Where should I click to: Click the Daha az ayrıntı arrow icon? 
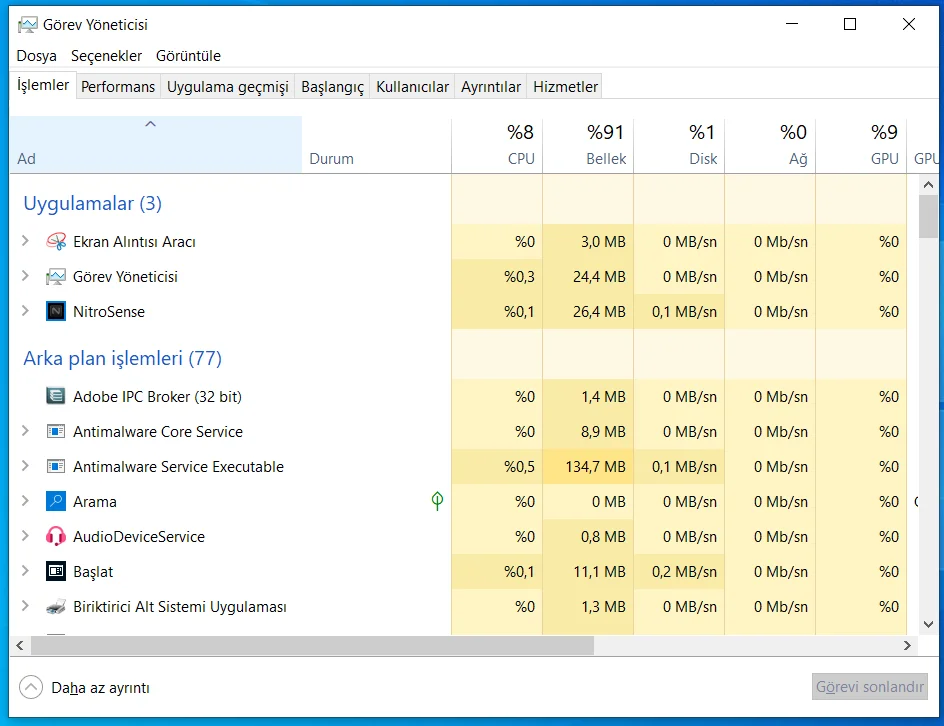[31, 687]
